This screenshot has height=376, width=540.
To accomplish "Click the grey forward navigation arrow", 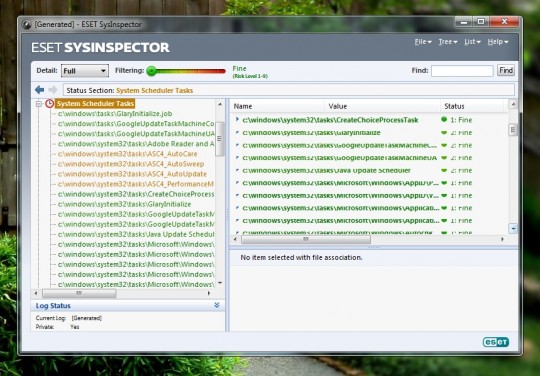I will (53, 90).
